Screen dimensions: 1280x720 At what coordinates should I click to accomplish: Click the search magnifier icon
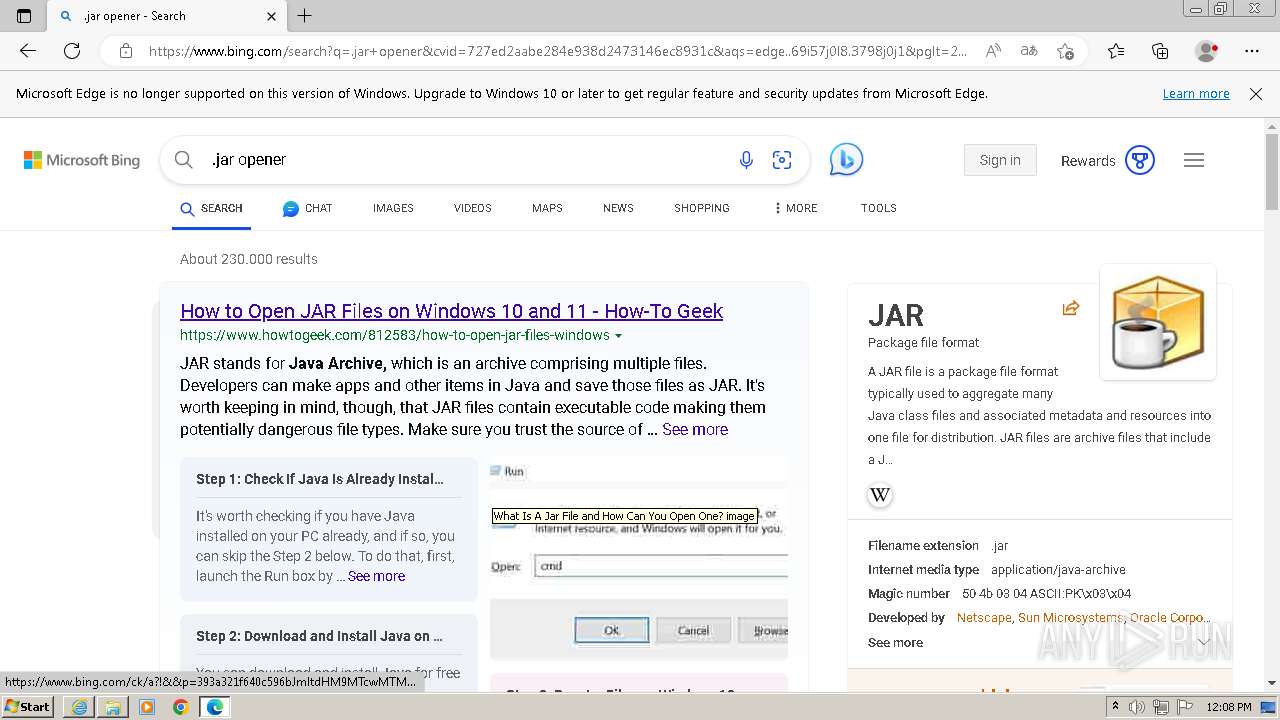coord(183,160)
